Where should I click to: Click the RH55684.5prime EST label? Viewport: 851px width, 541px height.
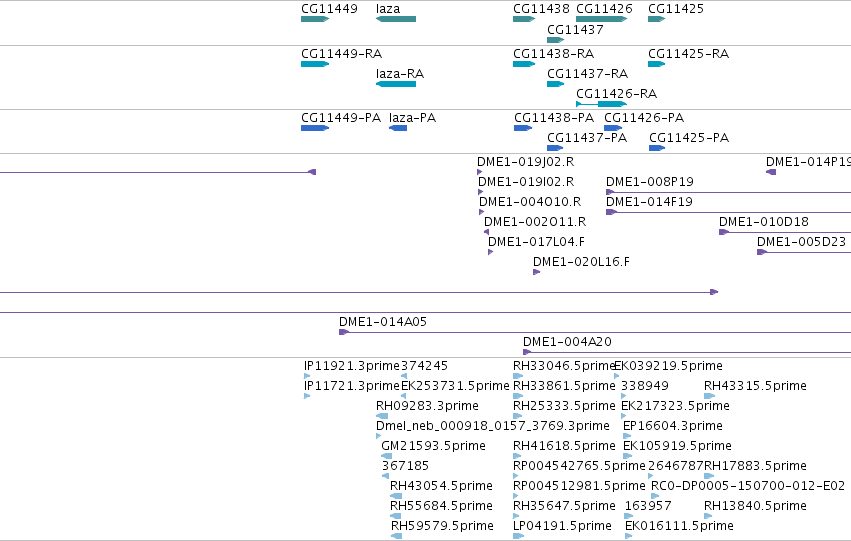(x=442, y=506)
